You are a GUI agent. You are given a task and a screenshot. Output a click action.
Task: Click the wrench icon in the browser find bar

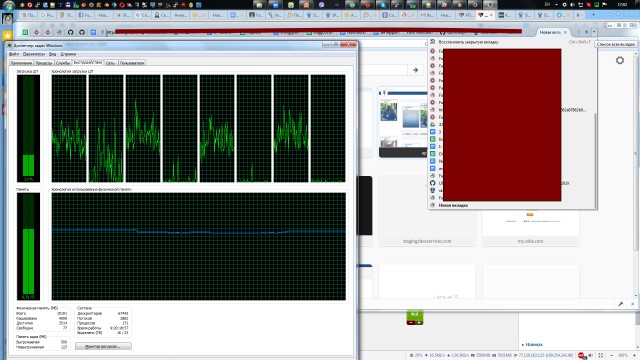(620, 304)
